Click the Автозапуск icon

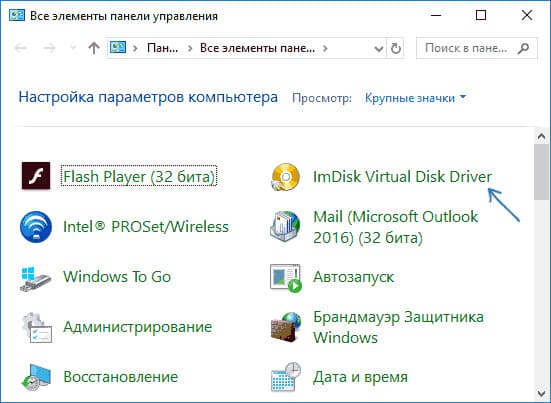[x=286, y=278]
